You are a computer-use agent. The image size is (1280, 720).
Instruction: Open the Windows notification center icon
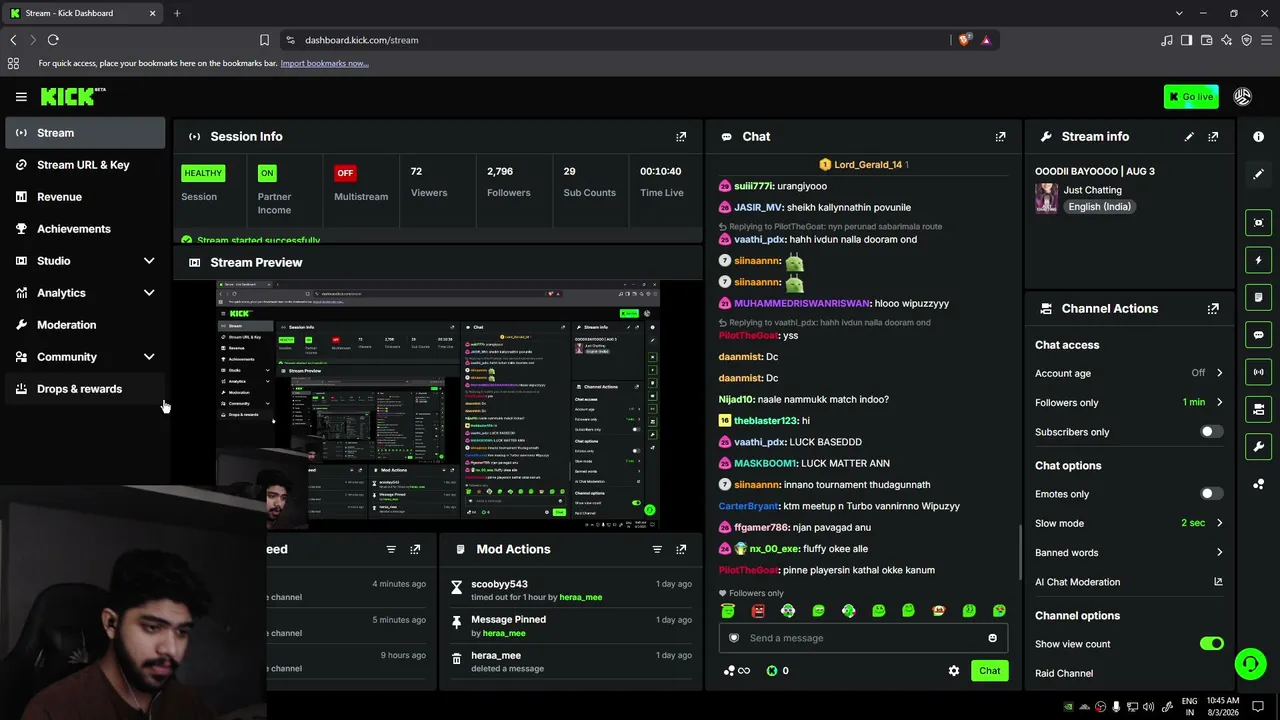point(1258,707)
